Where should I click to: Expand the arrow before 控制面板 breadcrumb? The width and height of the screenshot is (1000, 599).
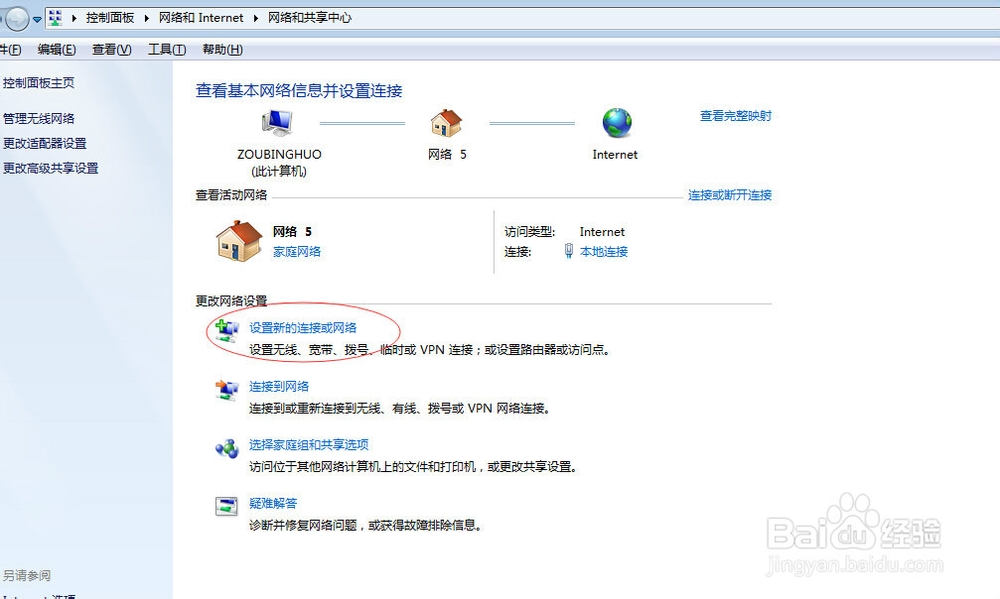pyautogui.click(x=74, y=18)
